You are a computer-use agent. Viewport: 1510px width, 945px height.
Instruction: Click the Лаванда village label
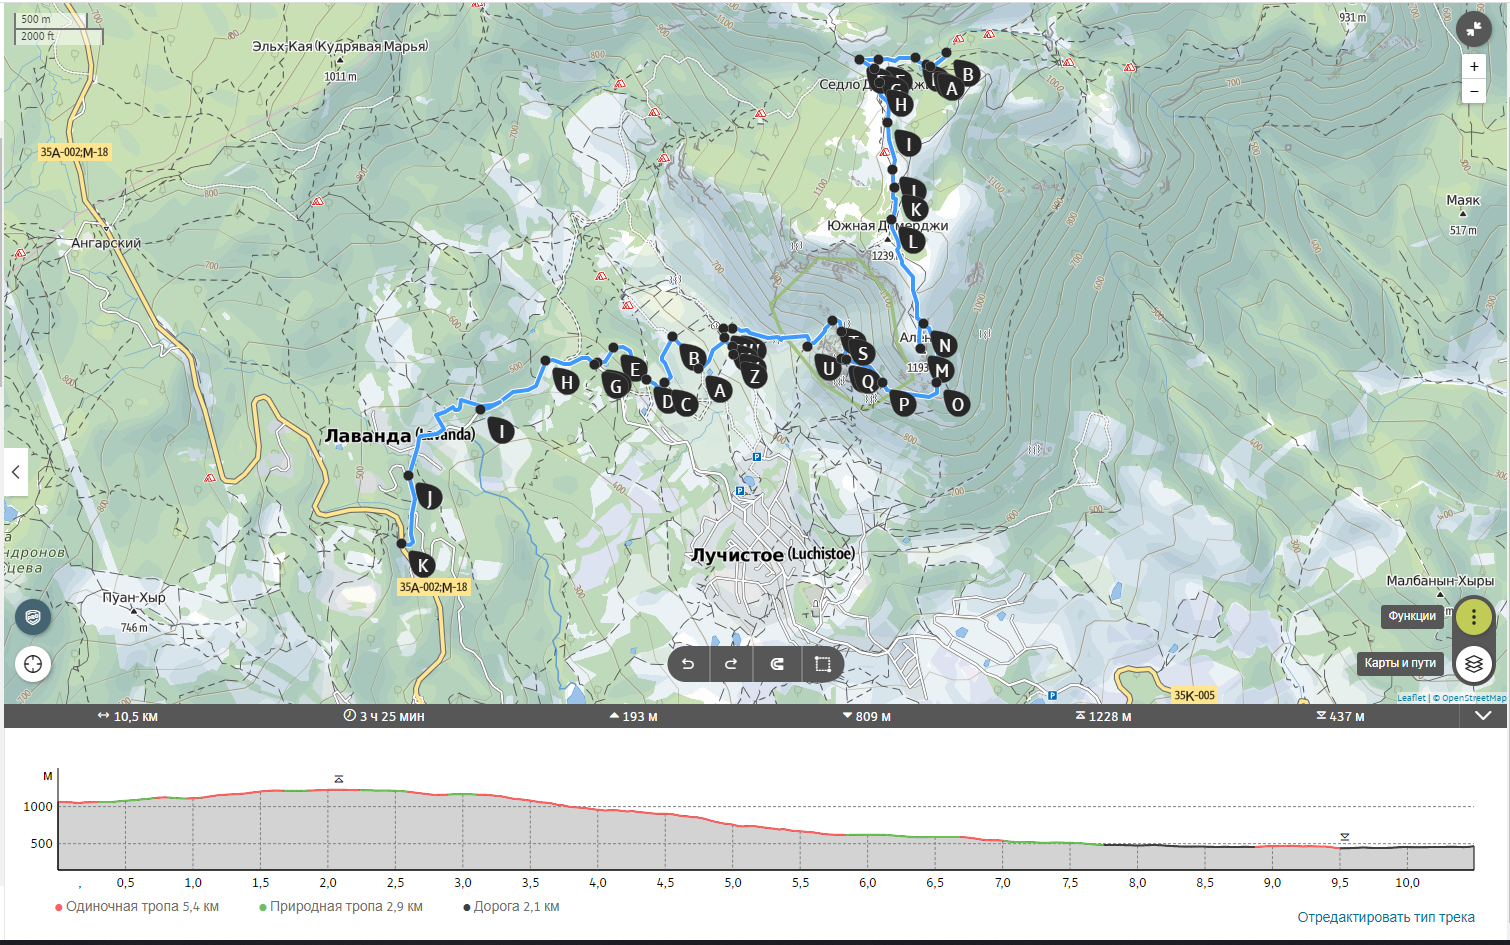(399, 435)
